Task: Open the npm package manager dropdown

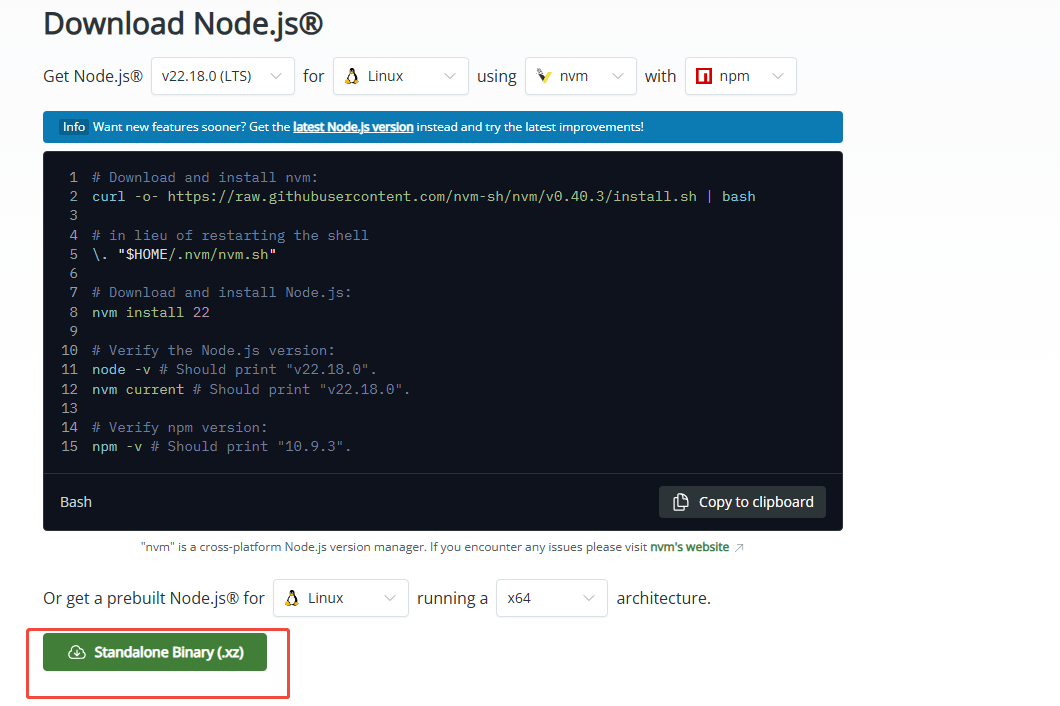Action: 740,76
